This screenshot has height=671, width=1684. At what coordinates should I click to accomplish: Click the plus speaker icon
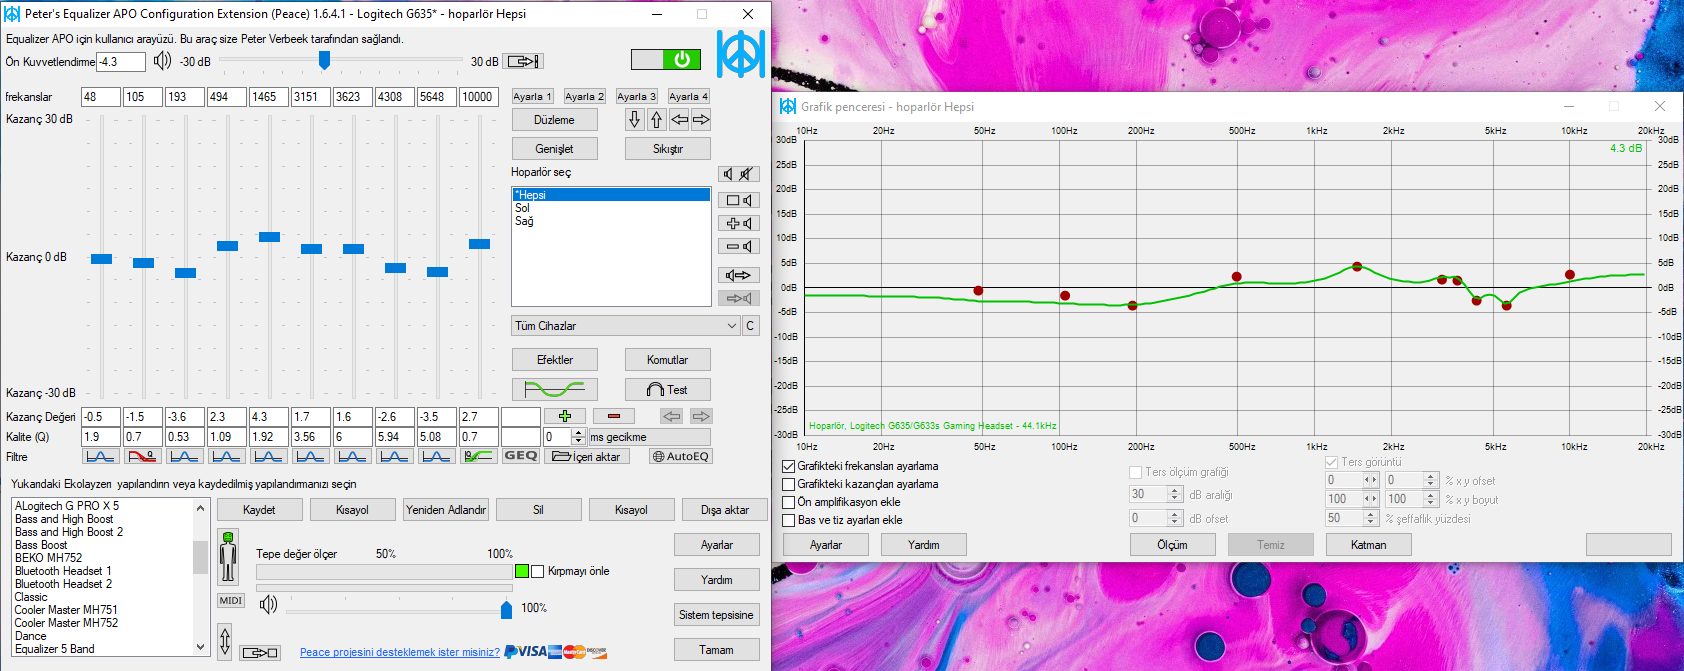click(738, 223)
